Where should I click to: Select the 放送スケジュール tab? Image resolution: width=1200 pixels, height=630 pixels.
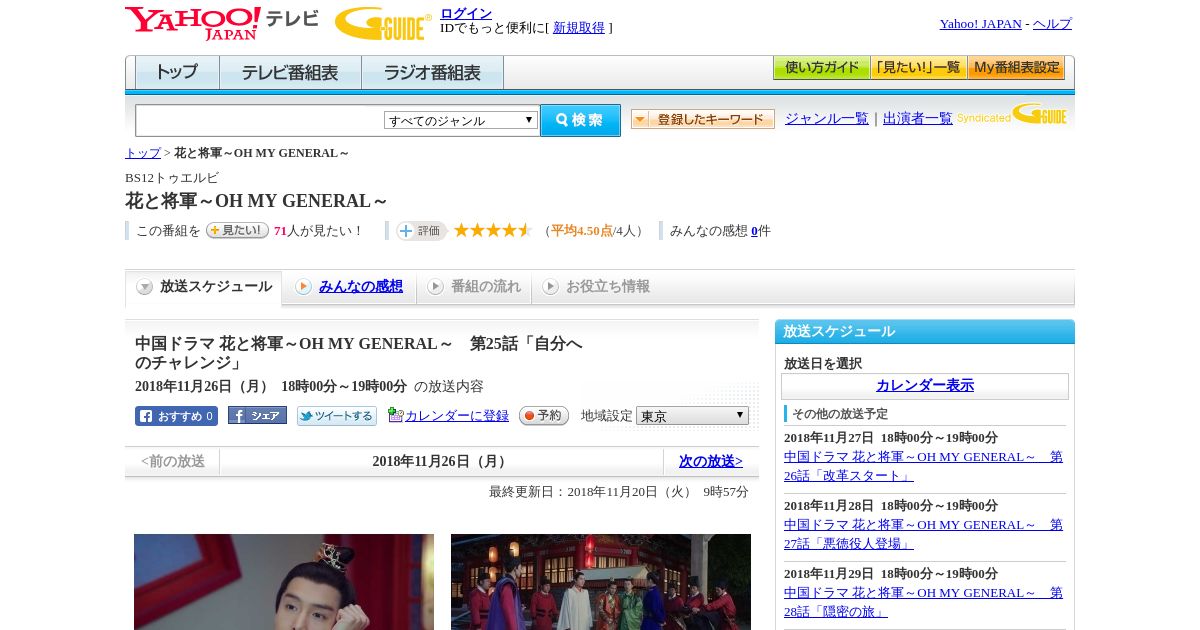tap(203, 287)
